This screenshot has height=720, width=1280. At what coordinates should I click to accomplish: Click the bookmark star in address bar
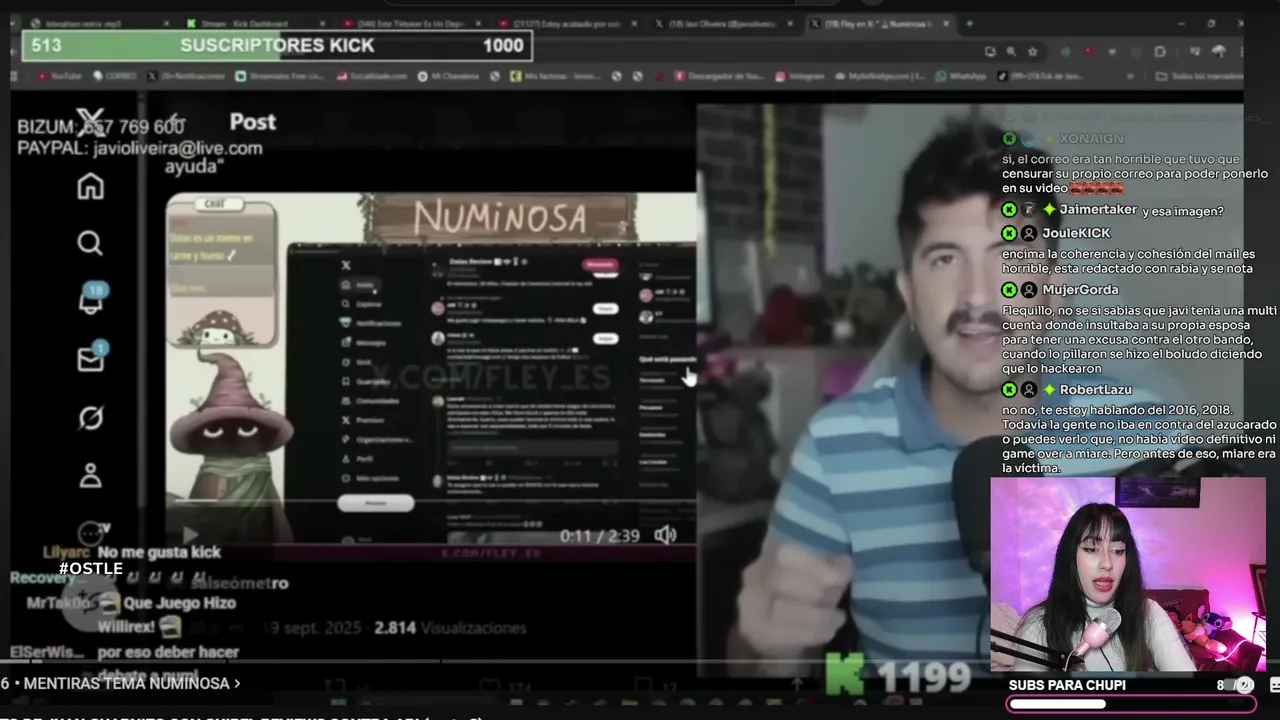[1033, 52]
